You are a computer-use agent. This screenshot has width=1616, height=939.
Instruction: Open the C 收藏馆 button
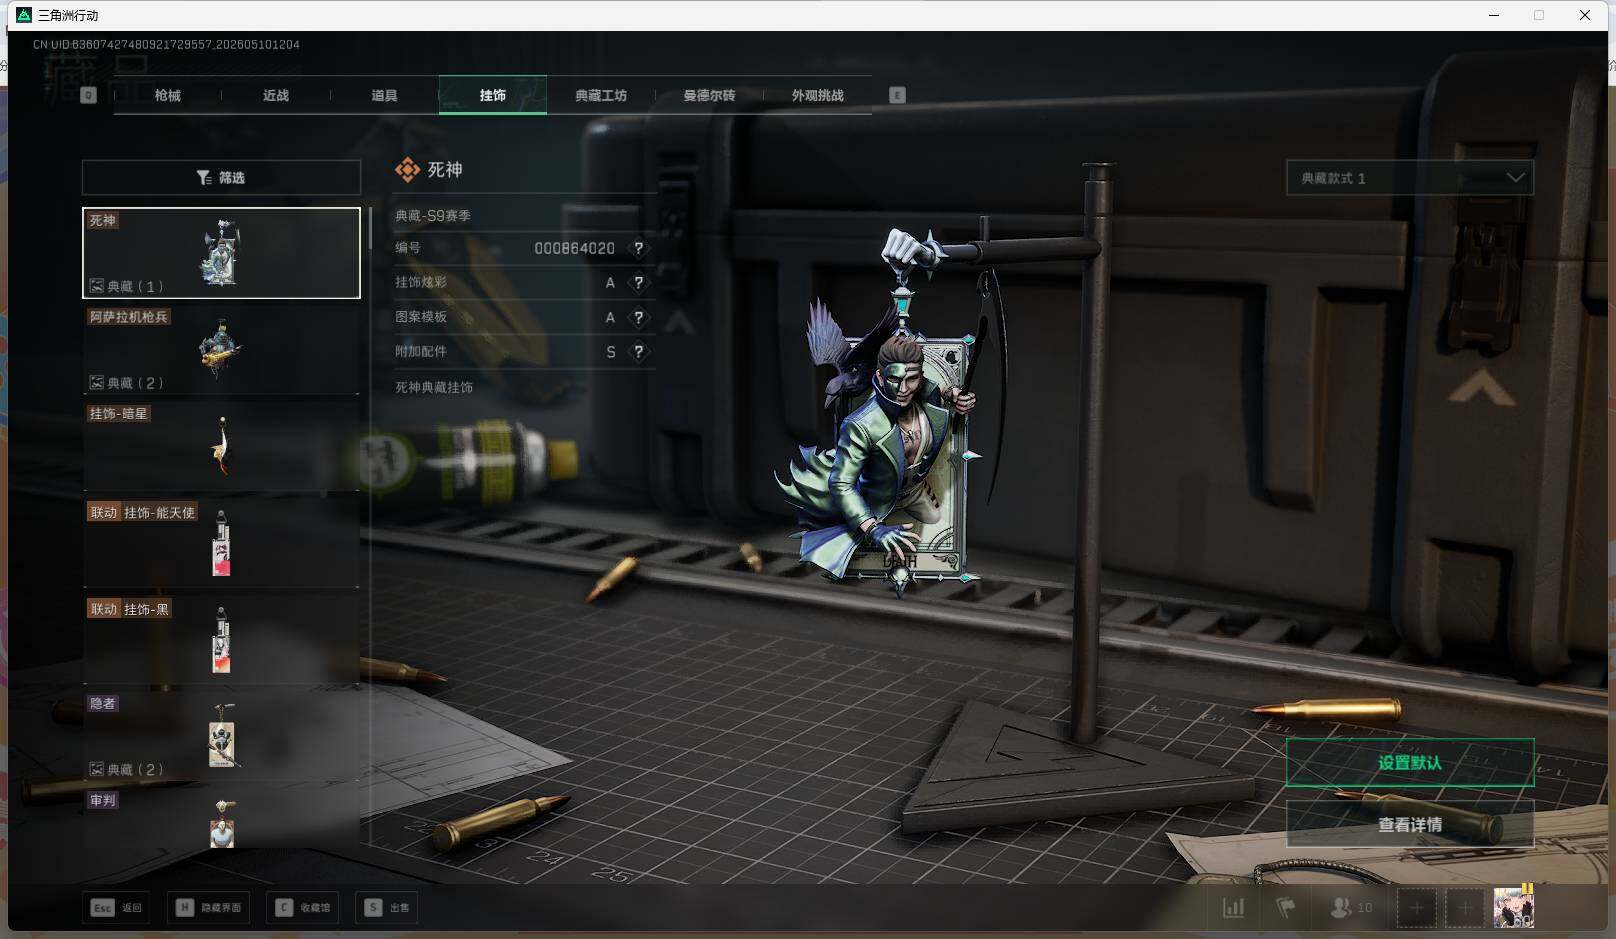[304, 908]
